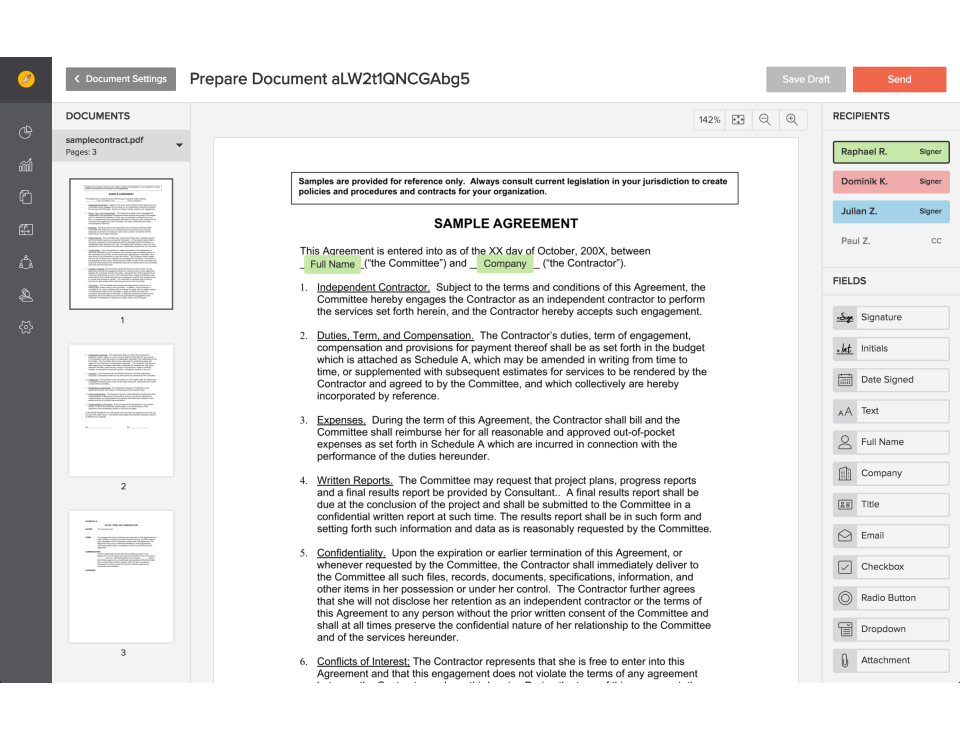
Task: Click the Expenses underlined heading
Action: point(341,420)
